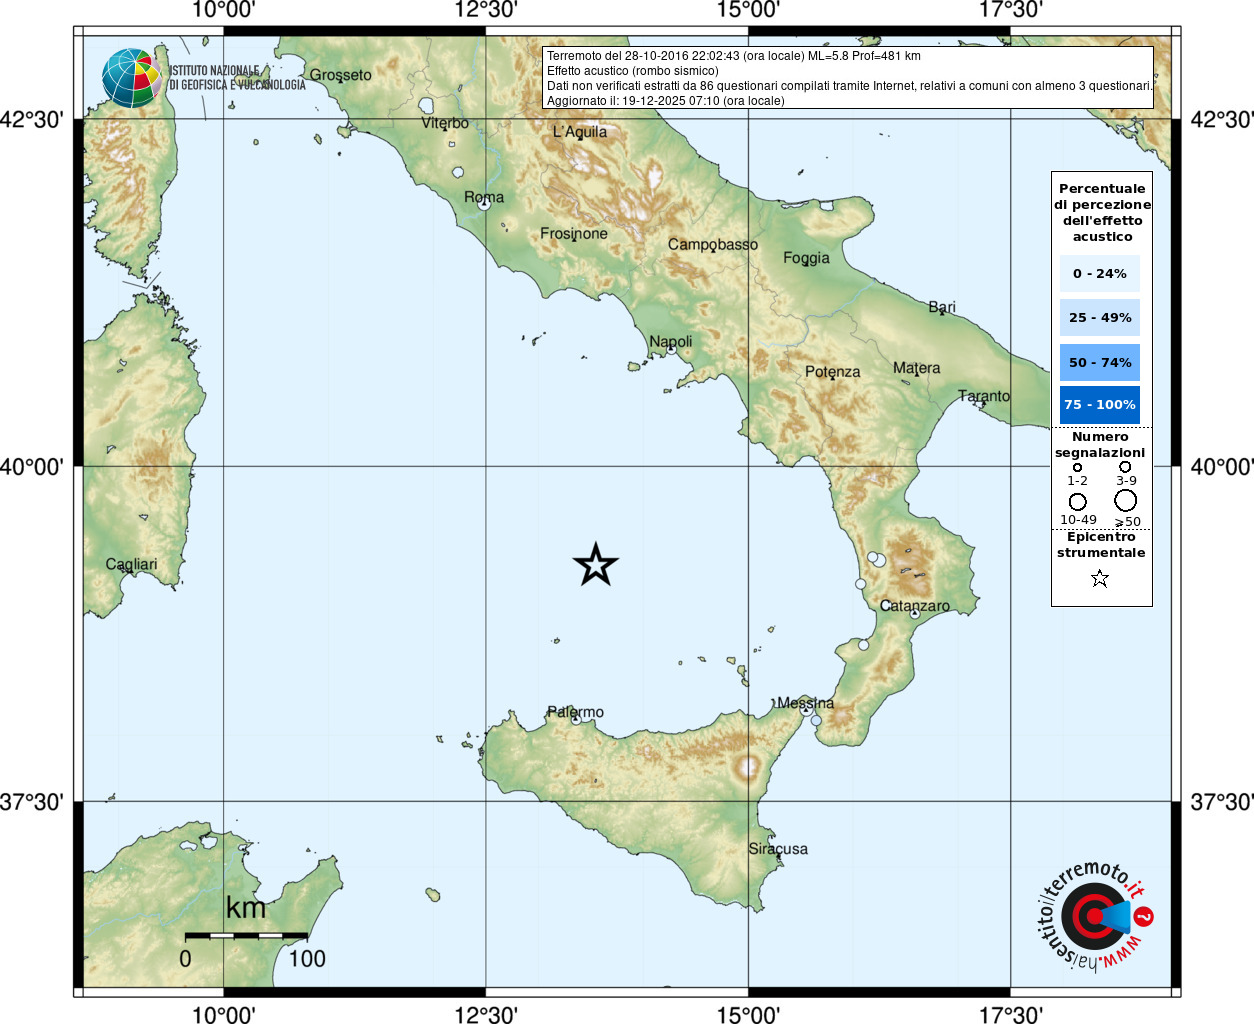The height and width of the screenshot is (1024, 1254).
Task: Click the legend circle labeled 3-9
Action: pos(1125,467)
